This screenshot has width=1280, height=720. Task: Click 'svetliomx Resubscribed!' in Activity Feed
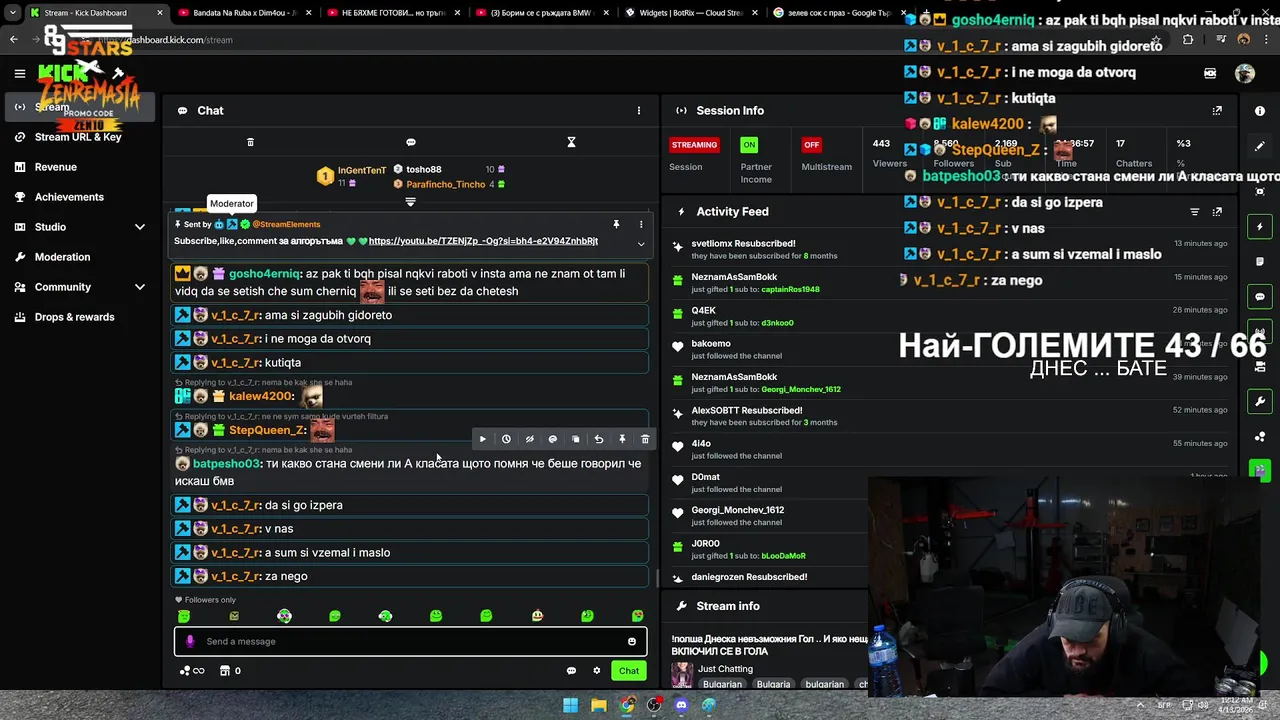[x=743, y=243]
